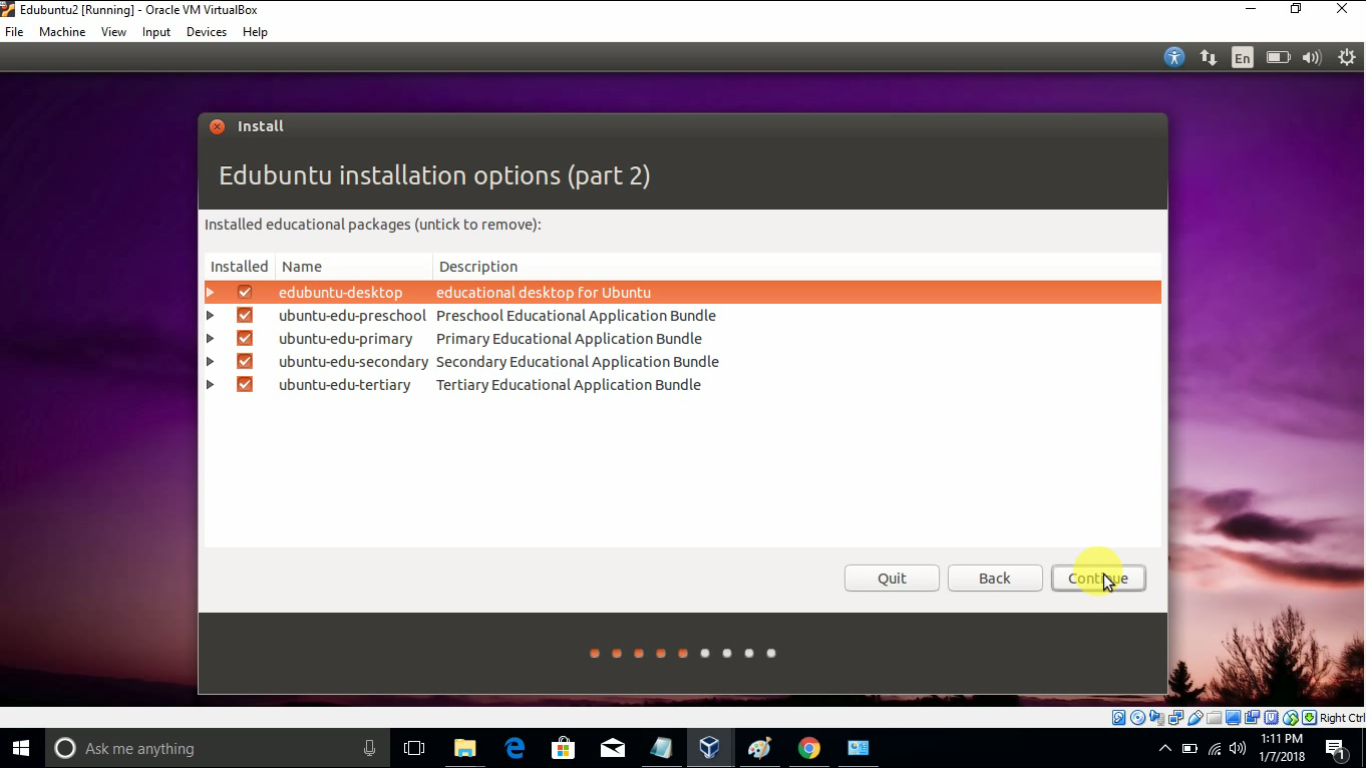This screenshot has width=1366, height=768.
Task: Open the Windows volume tray icon
Action: click(x=1238, y=748)
